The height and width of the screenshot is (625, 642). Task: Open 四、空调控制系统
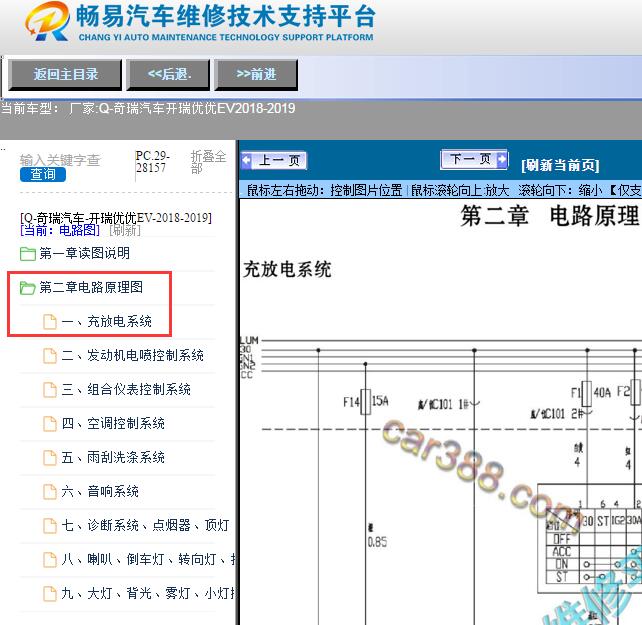pos(113,423)
